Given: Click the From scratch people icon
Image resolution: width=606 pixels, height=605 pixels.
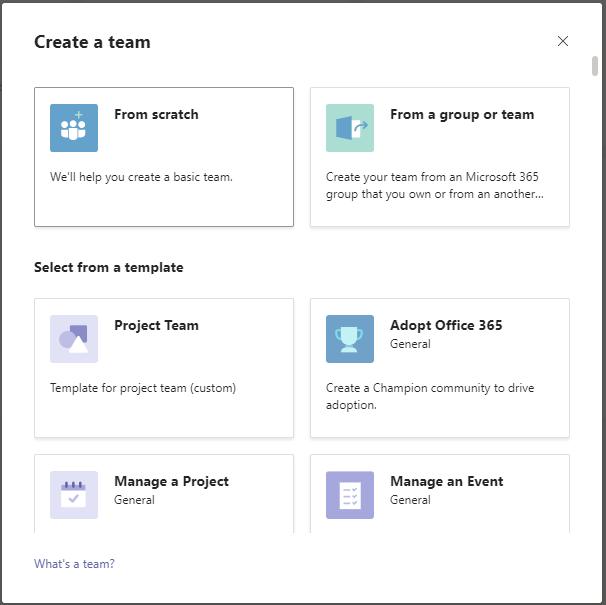Looking at the screenshot, I should pyautogui.click(x=74, y=128).
